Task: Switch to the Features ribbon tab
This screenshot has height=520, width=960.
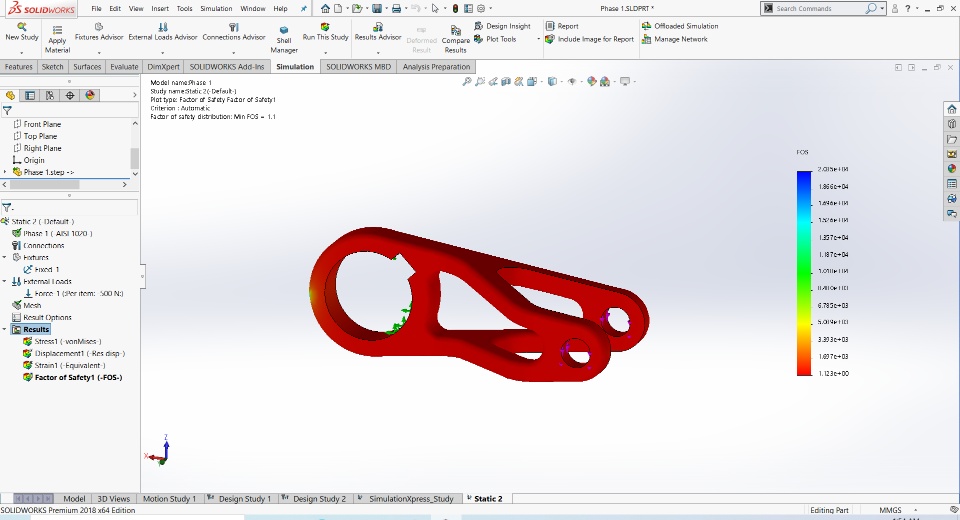Action: coord(18,67)
